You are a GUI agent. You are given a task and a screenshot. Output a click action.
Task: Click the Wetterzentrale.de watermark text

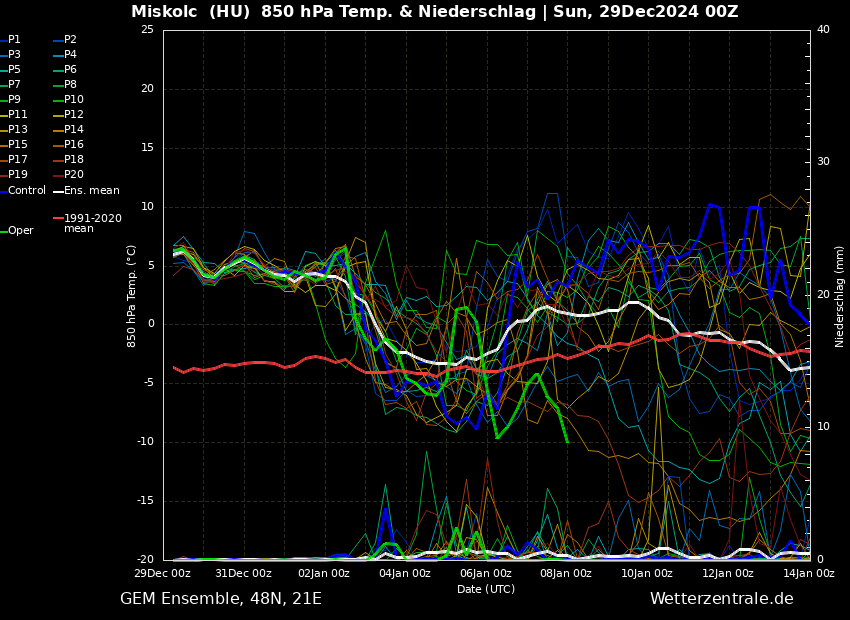(x=721, y=599)
